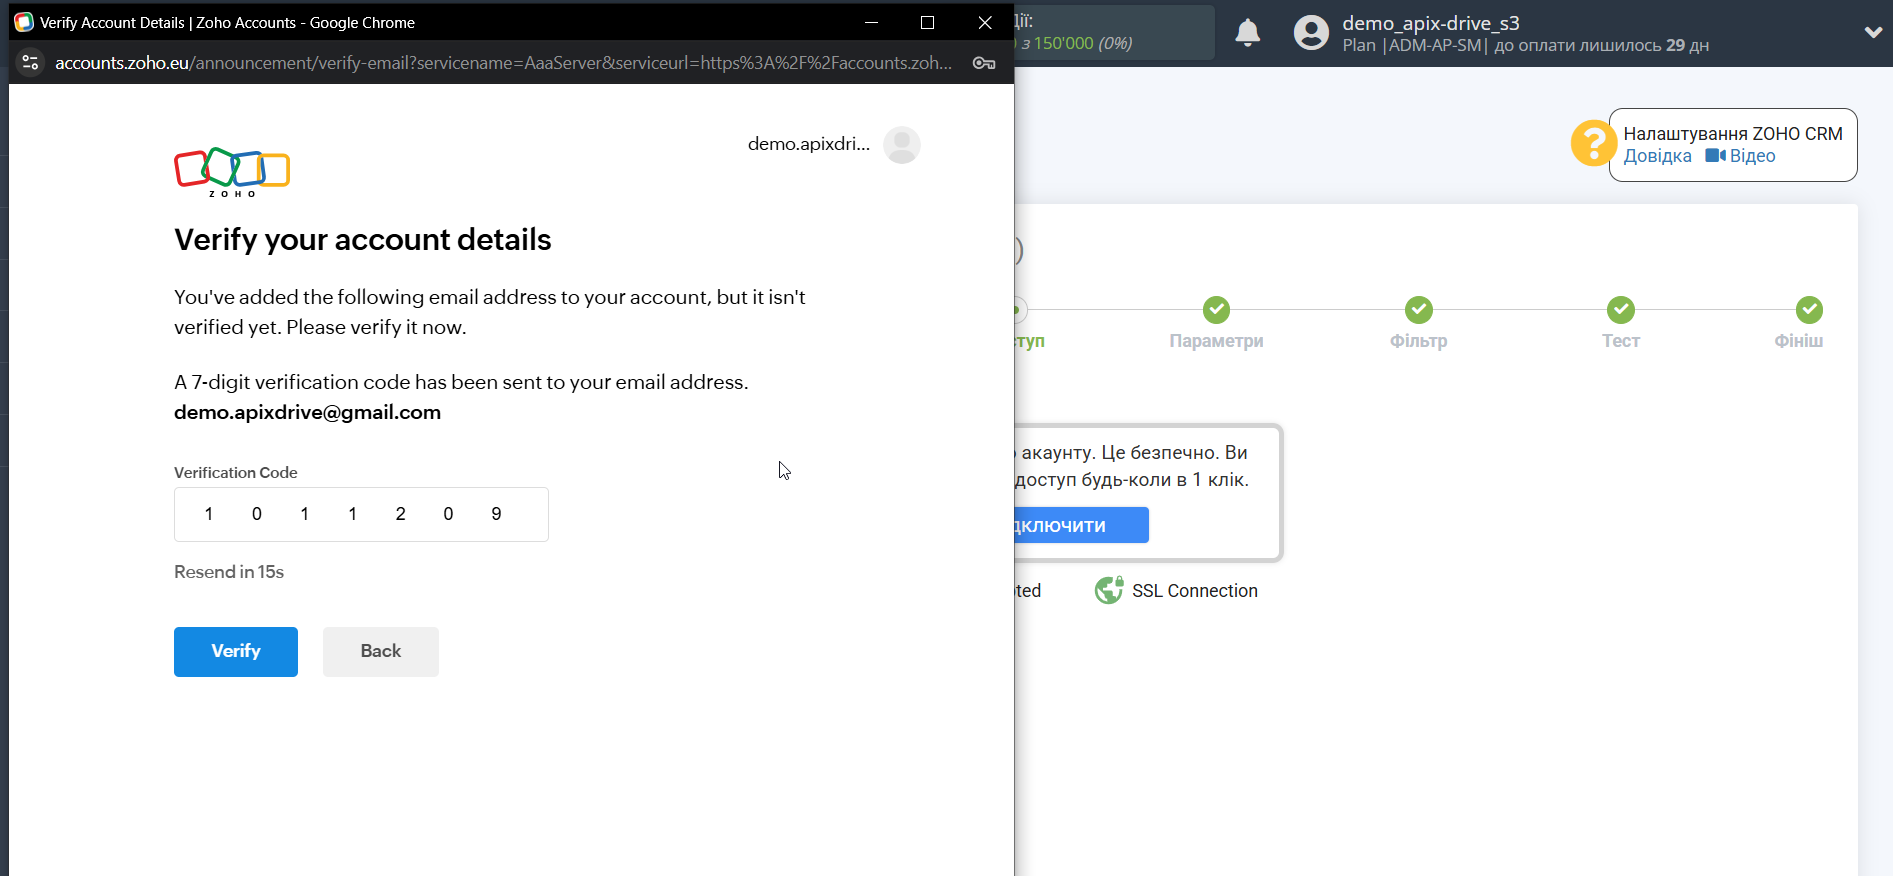1893x876 pixels.
Task: Click the user account avatar icon
Action: click(x=1311, y=33)
